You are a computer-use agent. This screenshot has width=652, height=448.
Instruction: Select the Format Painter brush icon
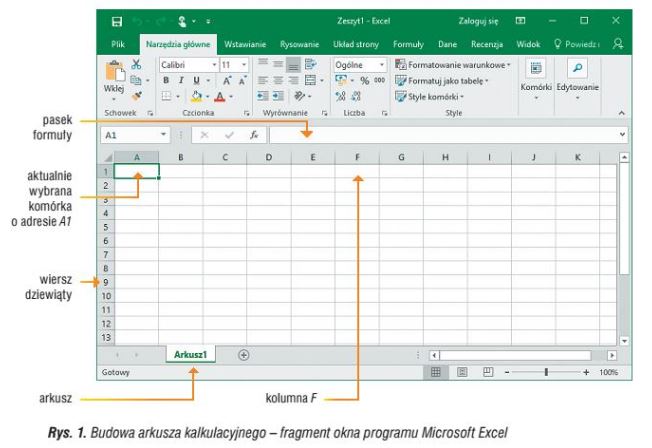pos(136,96)
